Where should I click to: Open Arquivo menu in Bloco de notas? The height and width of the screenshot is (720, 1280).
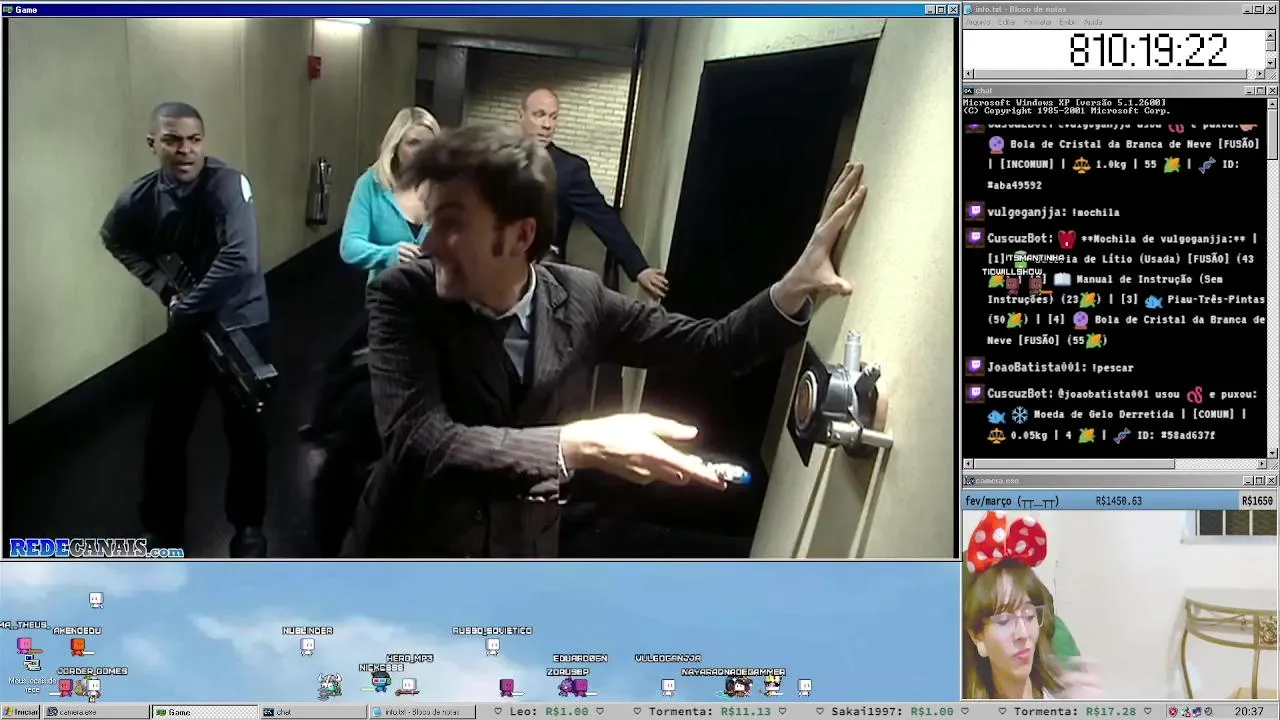pos(977,22)
